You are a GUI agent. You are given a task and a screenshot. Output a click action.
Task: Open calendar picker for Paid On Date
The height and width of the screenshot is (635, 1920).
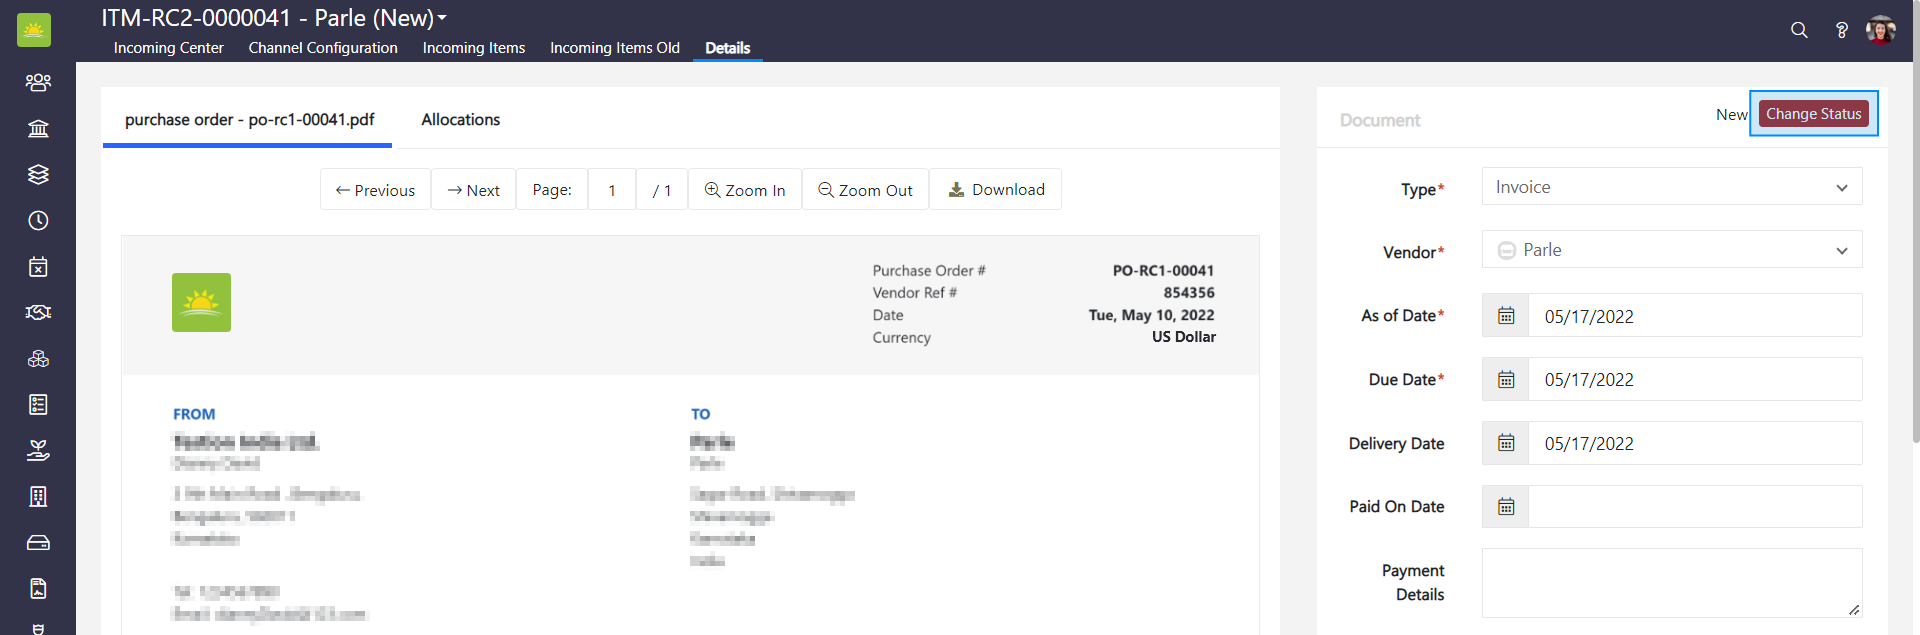(1506, 507)
